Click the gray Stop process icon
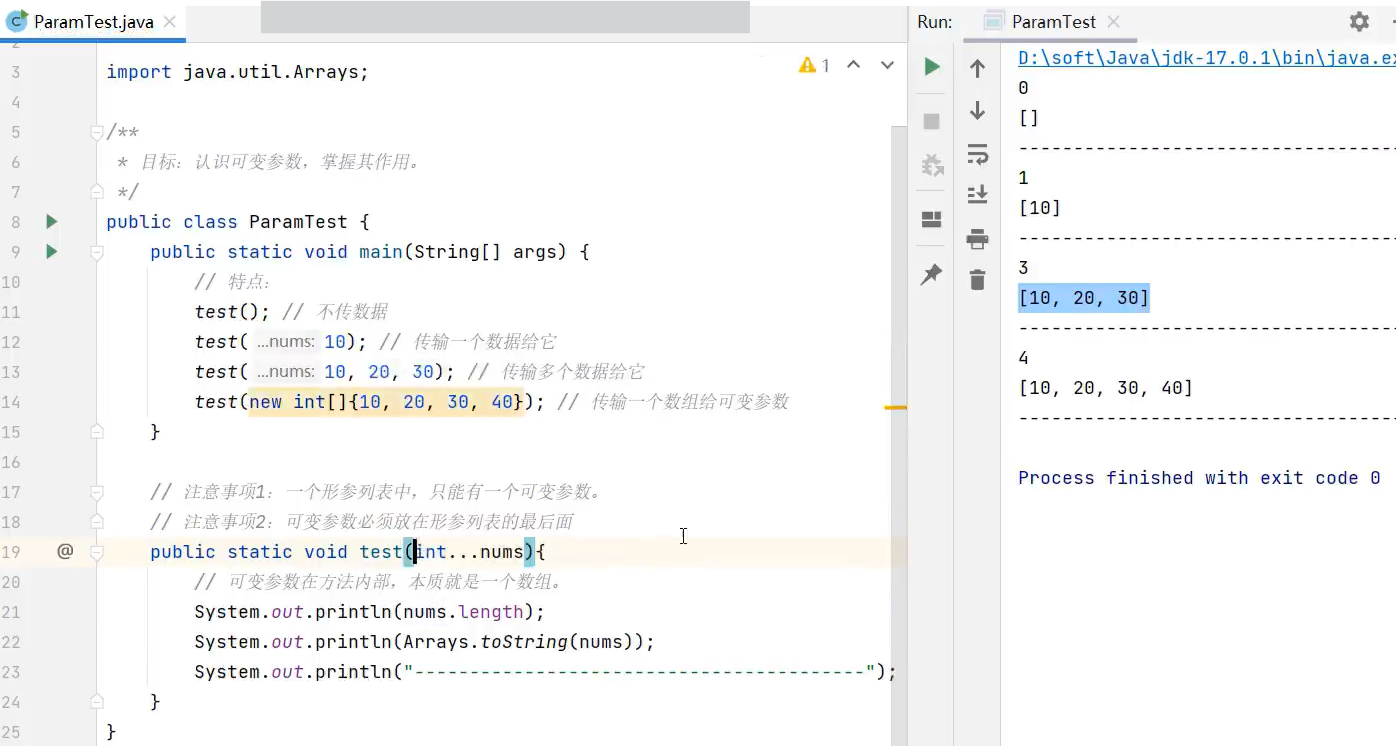Viewport: 1396px width, 746px height. [x=932, y=121]
